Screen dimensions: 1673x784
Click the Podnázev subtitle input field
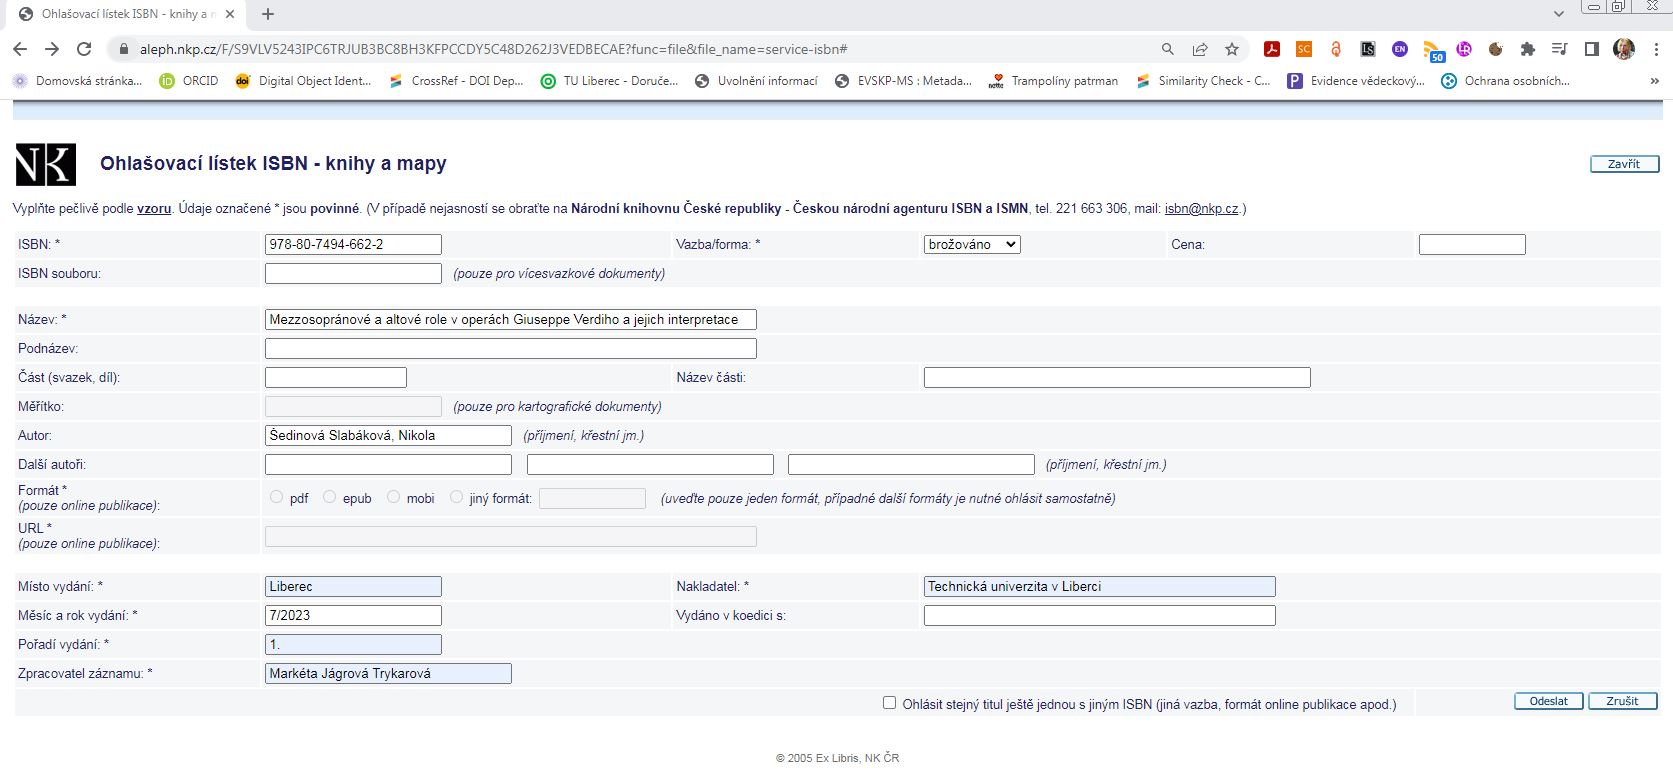[510, 348]
